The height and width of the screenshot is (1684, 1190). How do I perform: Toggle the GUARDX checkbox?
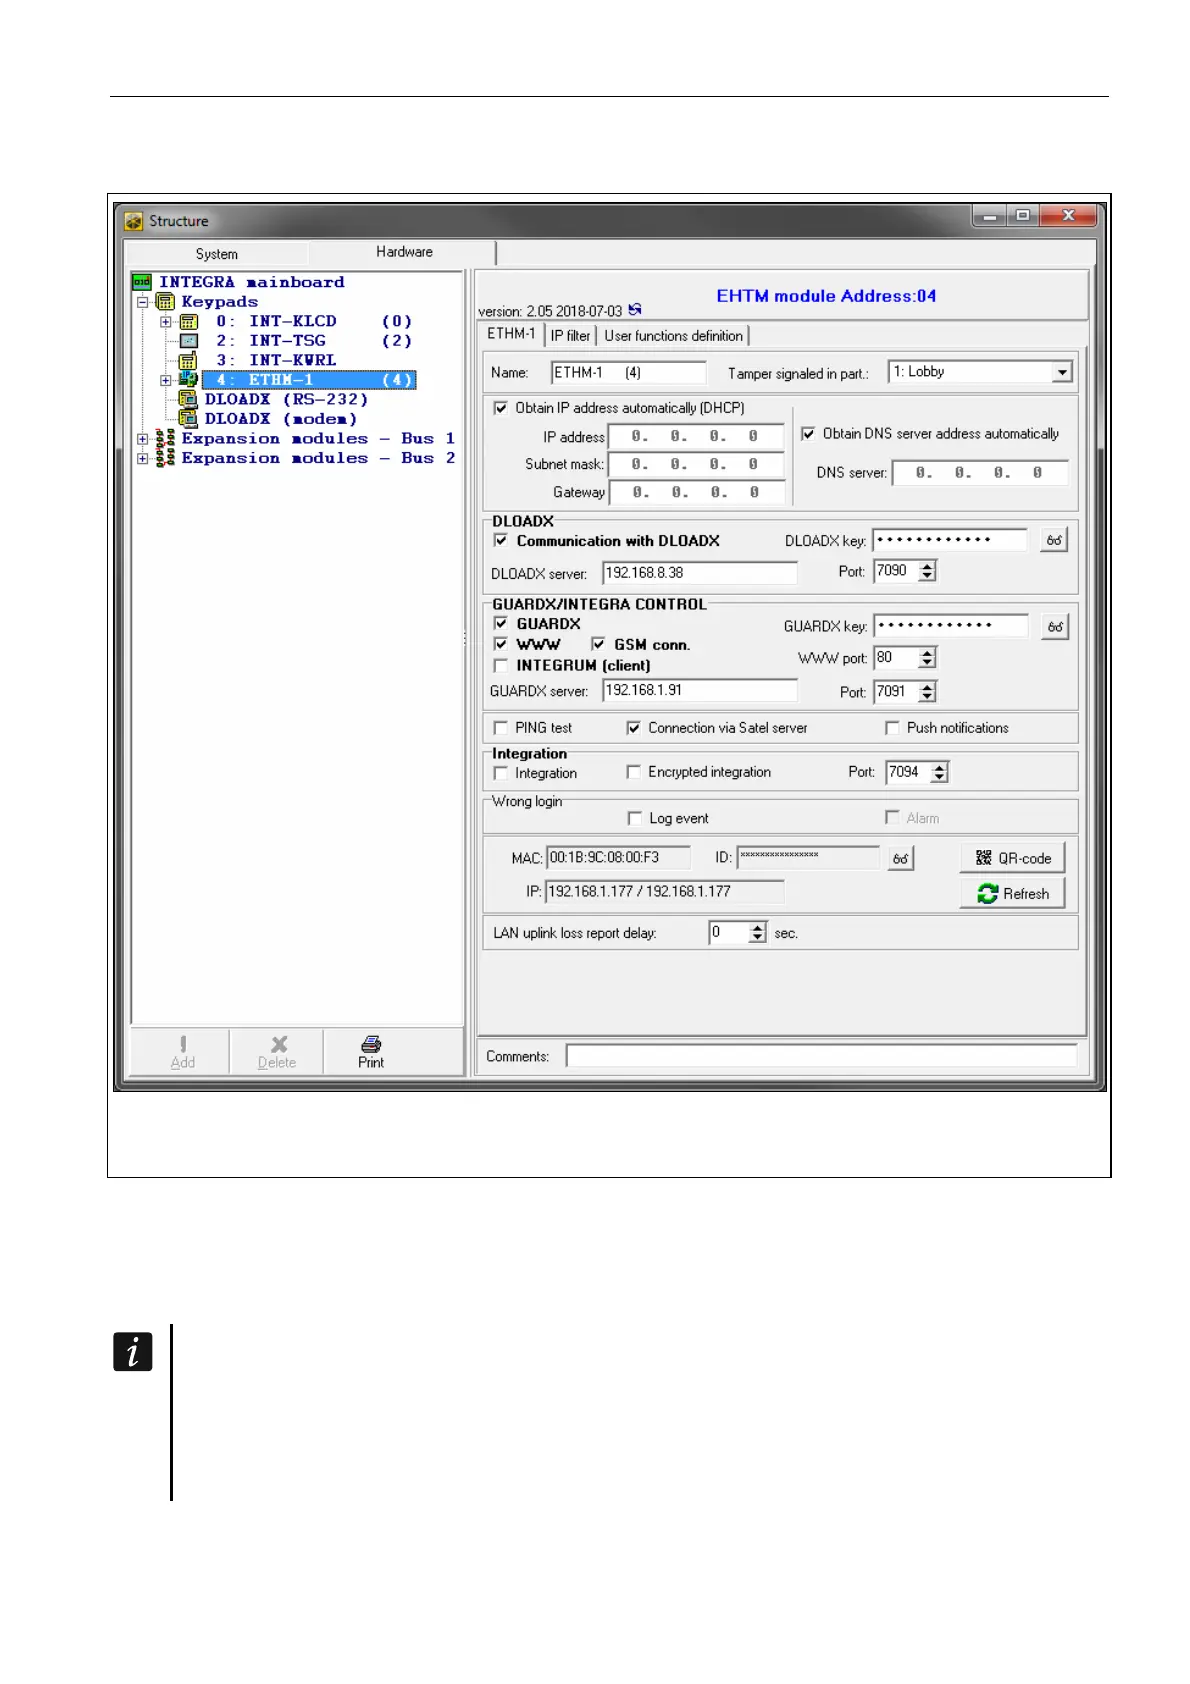tap(501, 623)
